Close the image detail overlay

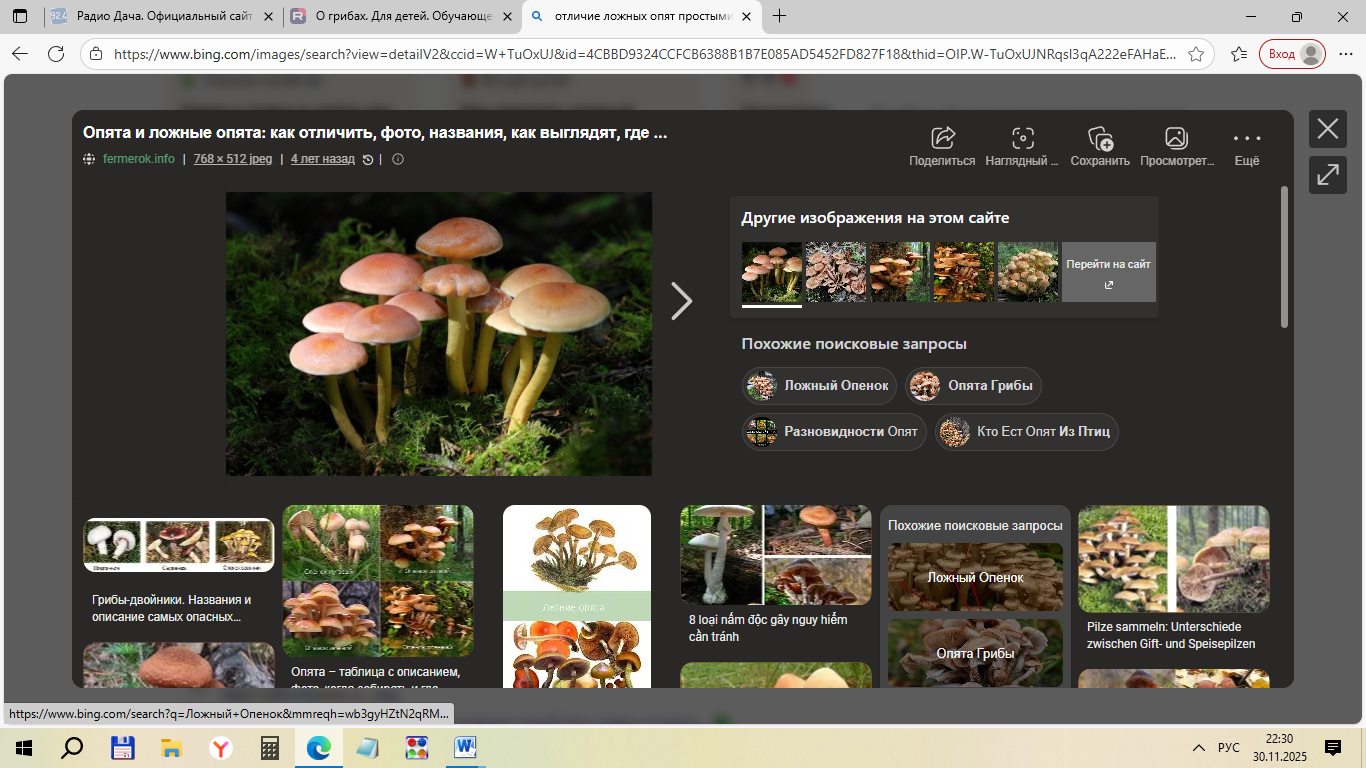point(1327,129)
